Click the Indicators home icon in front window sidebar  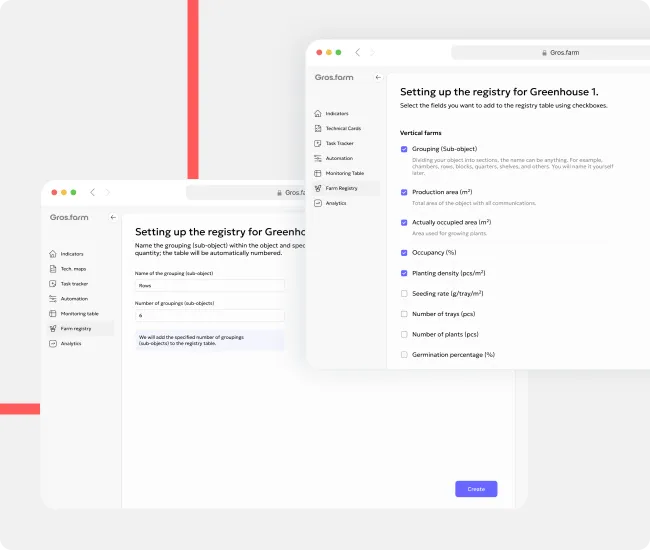318,114
